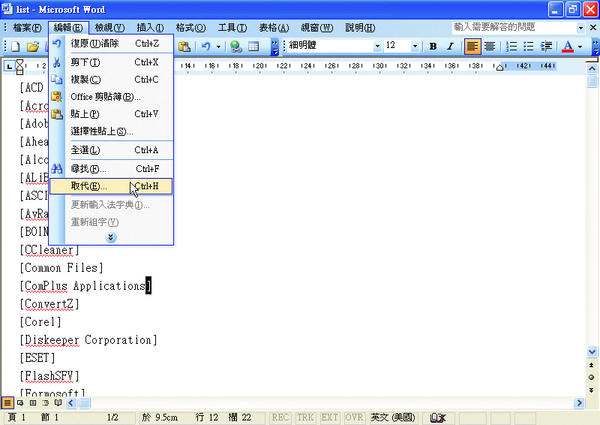Open the 格式(O) menu
This screenshot has height=425, width=600.
(191, 28)
